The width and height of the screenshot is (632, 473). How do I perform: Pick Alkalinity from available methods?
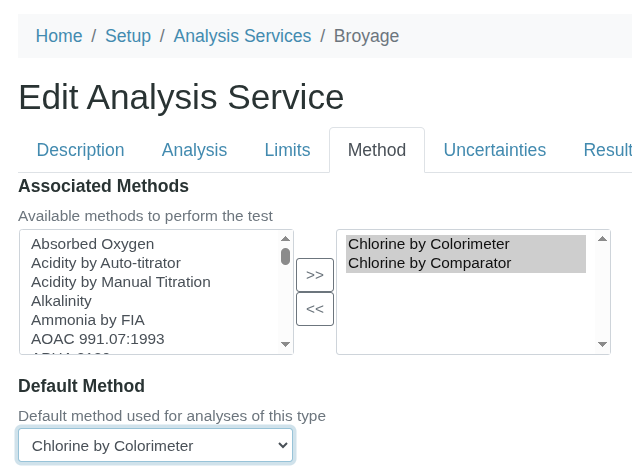pos(61,301)
